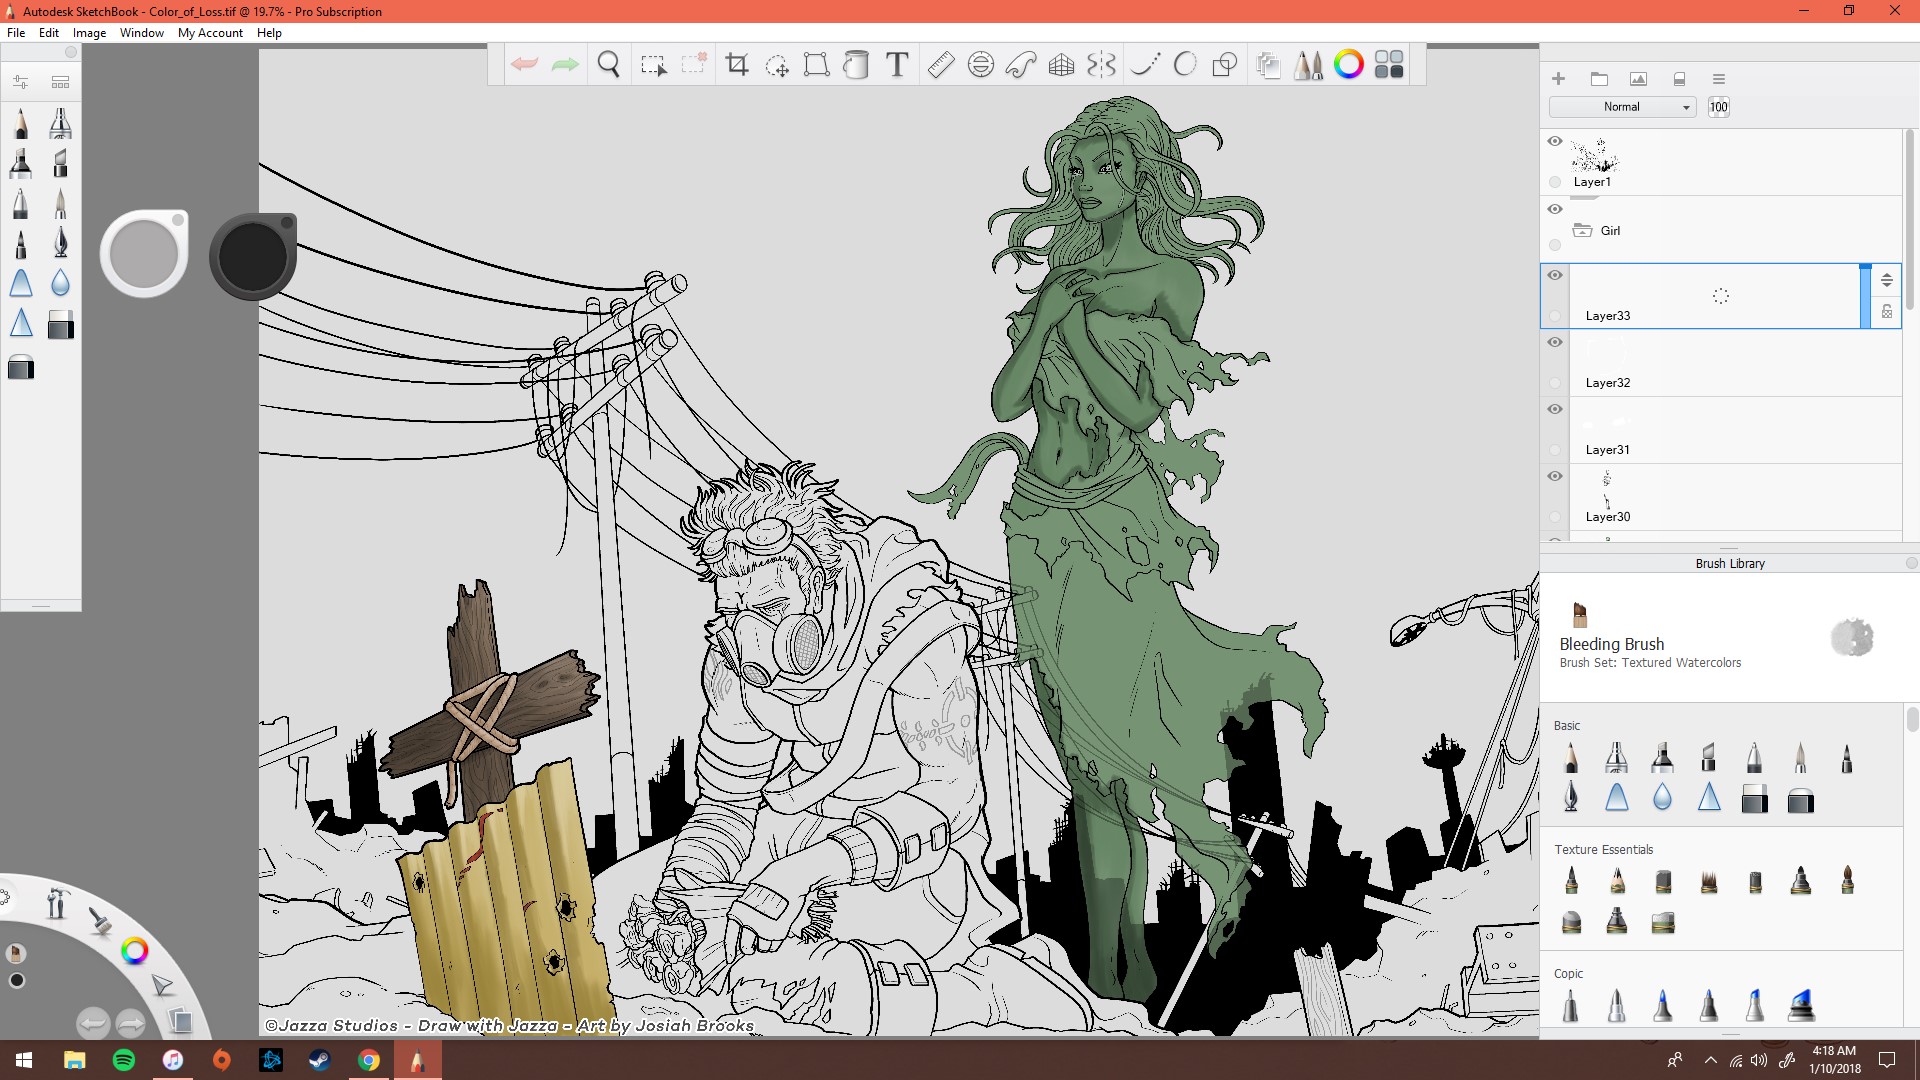Hide the Girl group with eye icon

(x=1555, y=209)
